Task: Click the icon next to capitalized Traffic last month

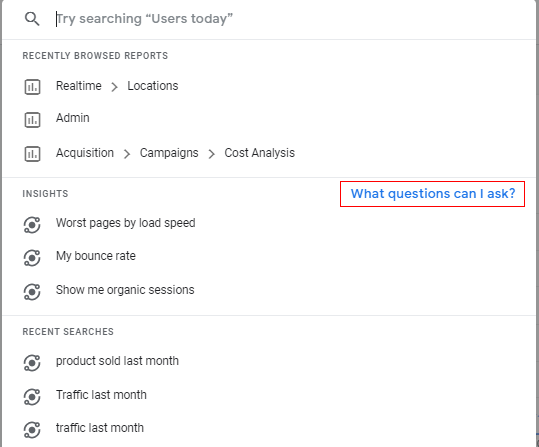Action: pos(32,396)
